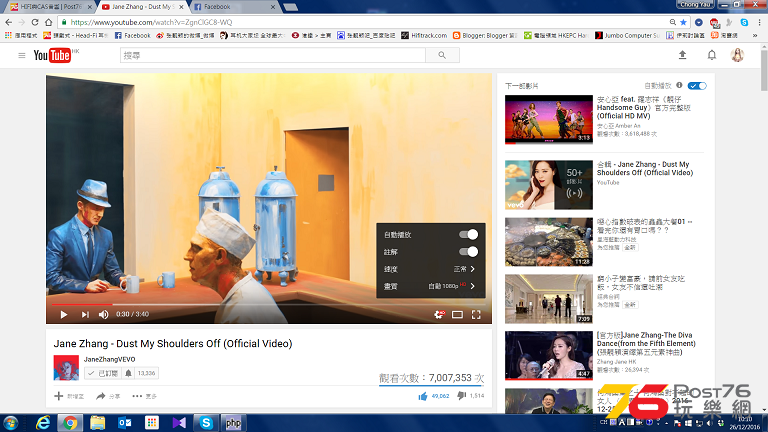The height and width of the screenshot is (432, 768).
Task: Toggle autoplay switch in player settings
Action: (x=468, y=235)
